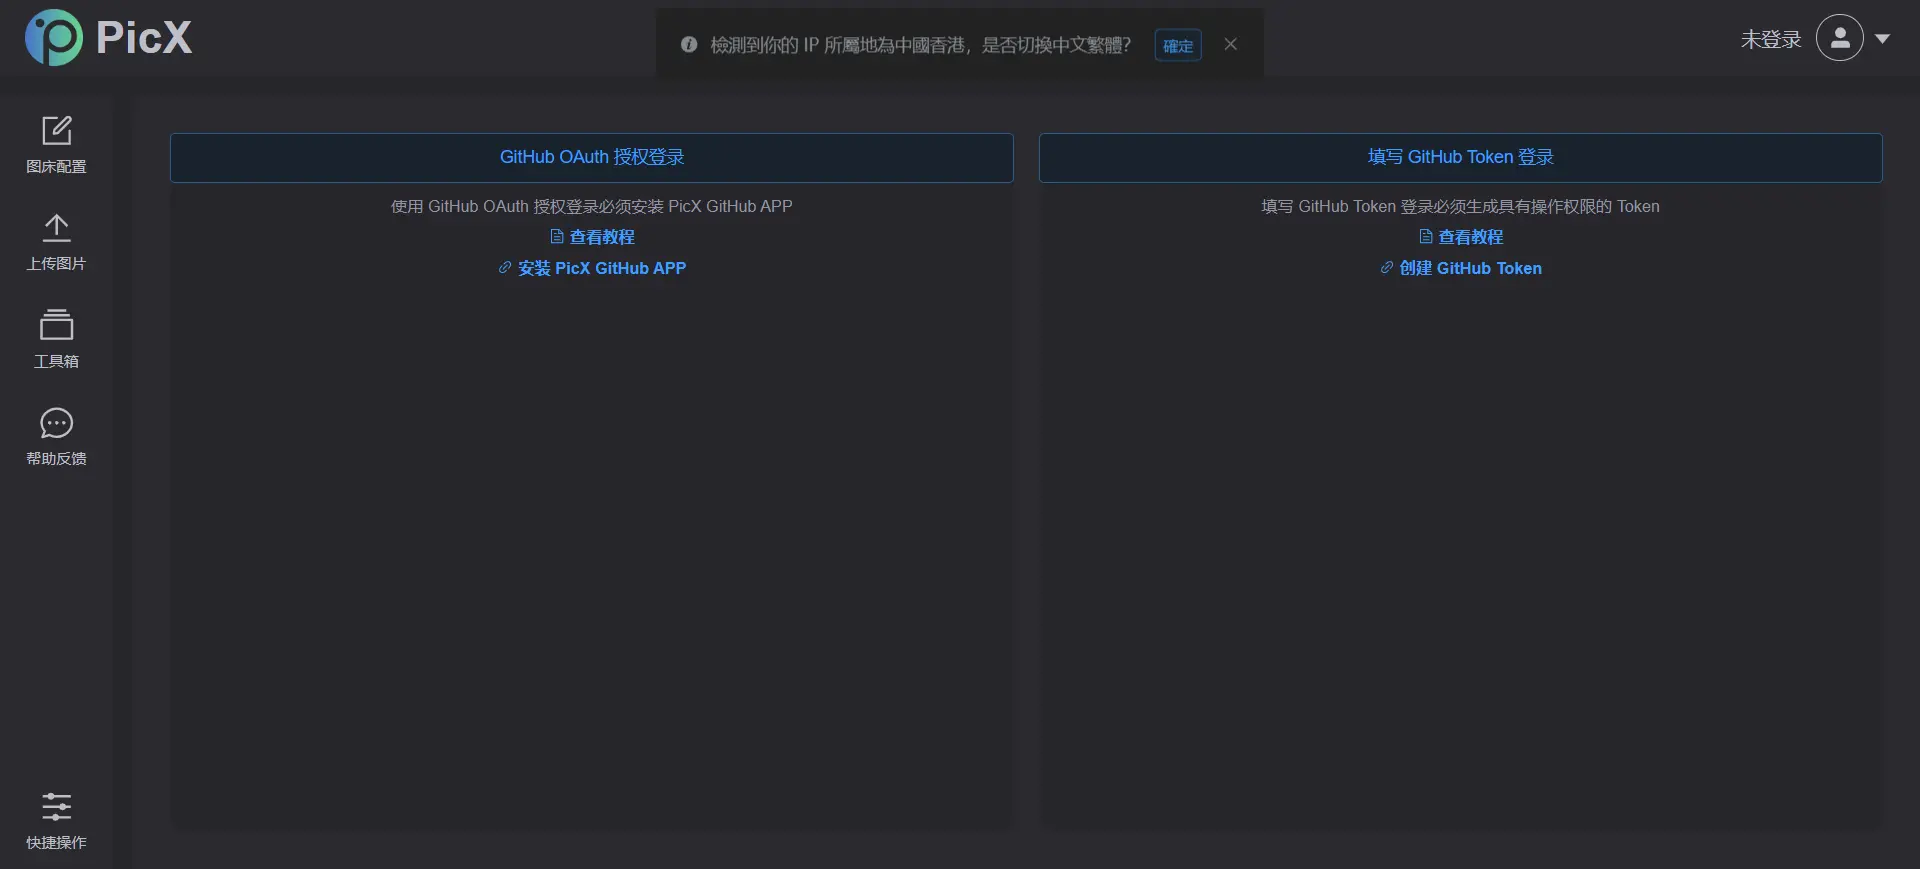The height and width of the screenshot is (869, 1920).
Task: Open 查看教程 under the Token login
Action: point(1461,237)
